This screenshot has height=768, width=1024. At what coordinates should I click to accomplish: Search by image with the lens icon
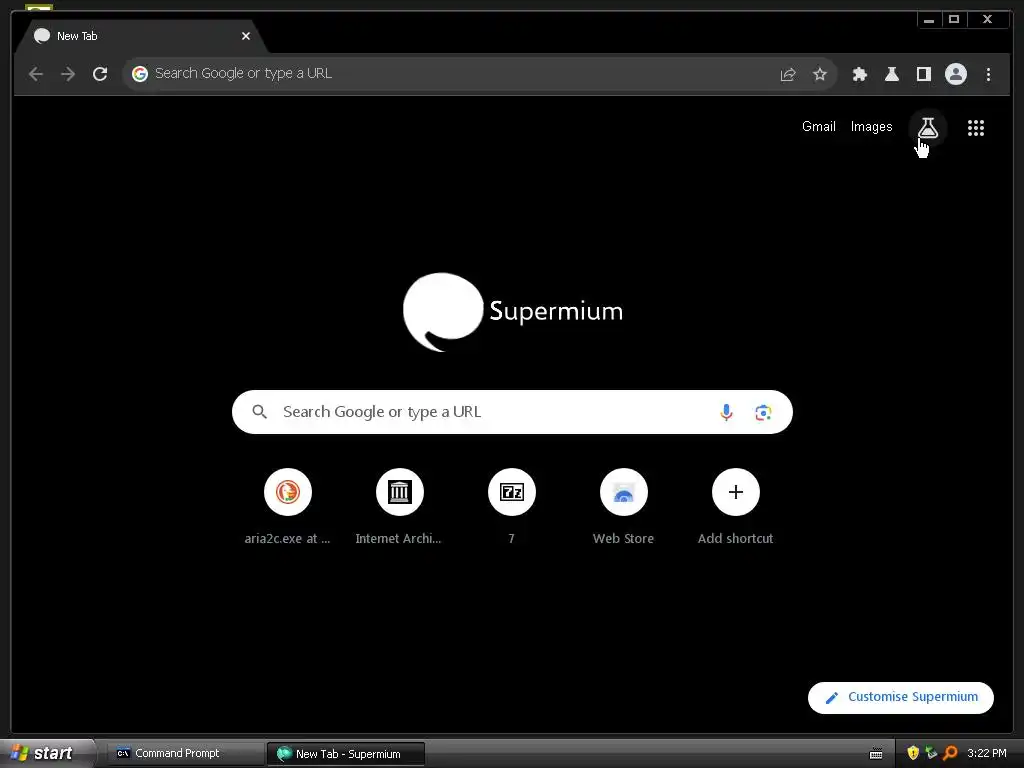(763, 413)
